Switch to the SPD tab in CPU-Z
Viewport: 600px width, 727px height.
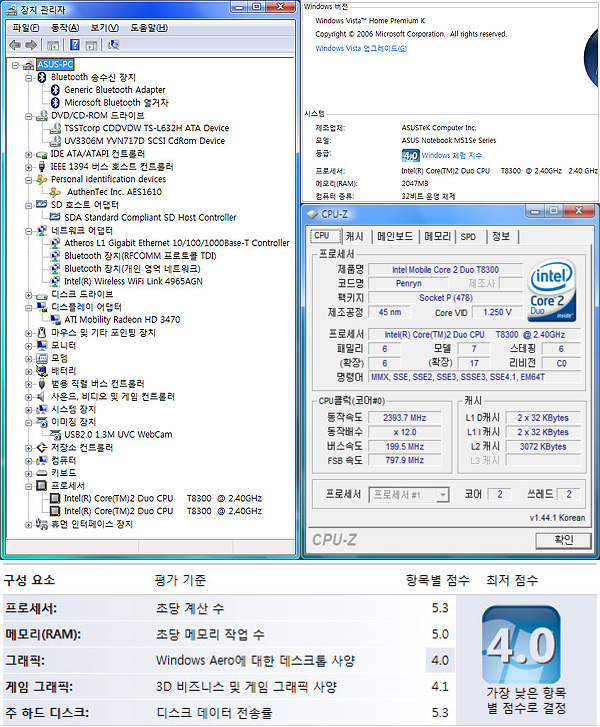click(x=468, y=236)
